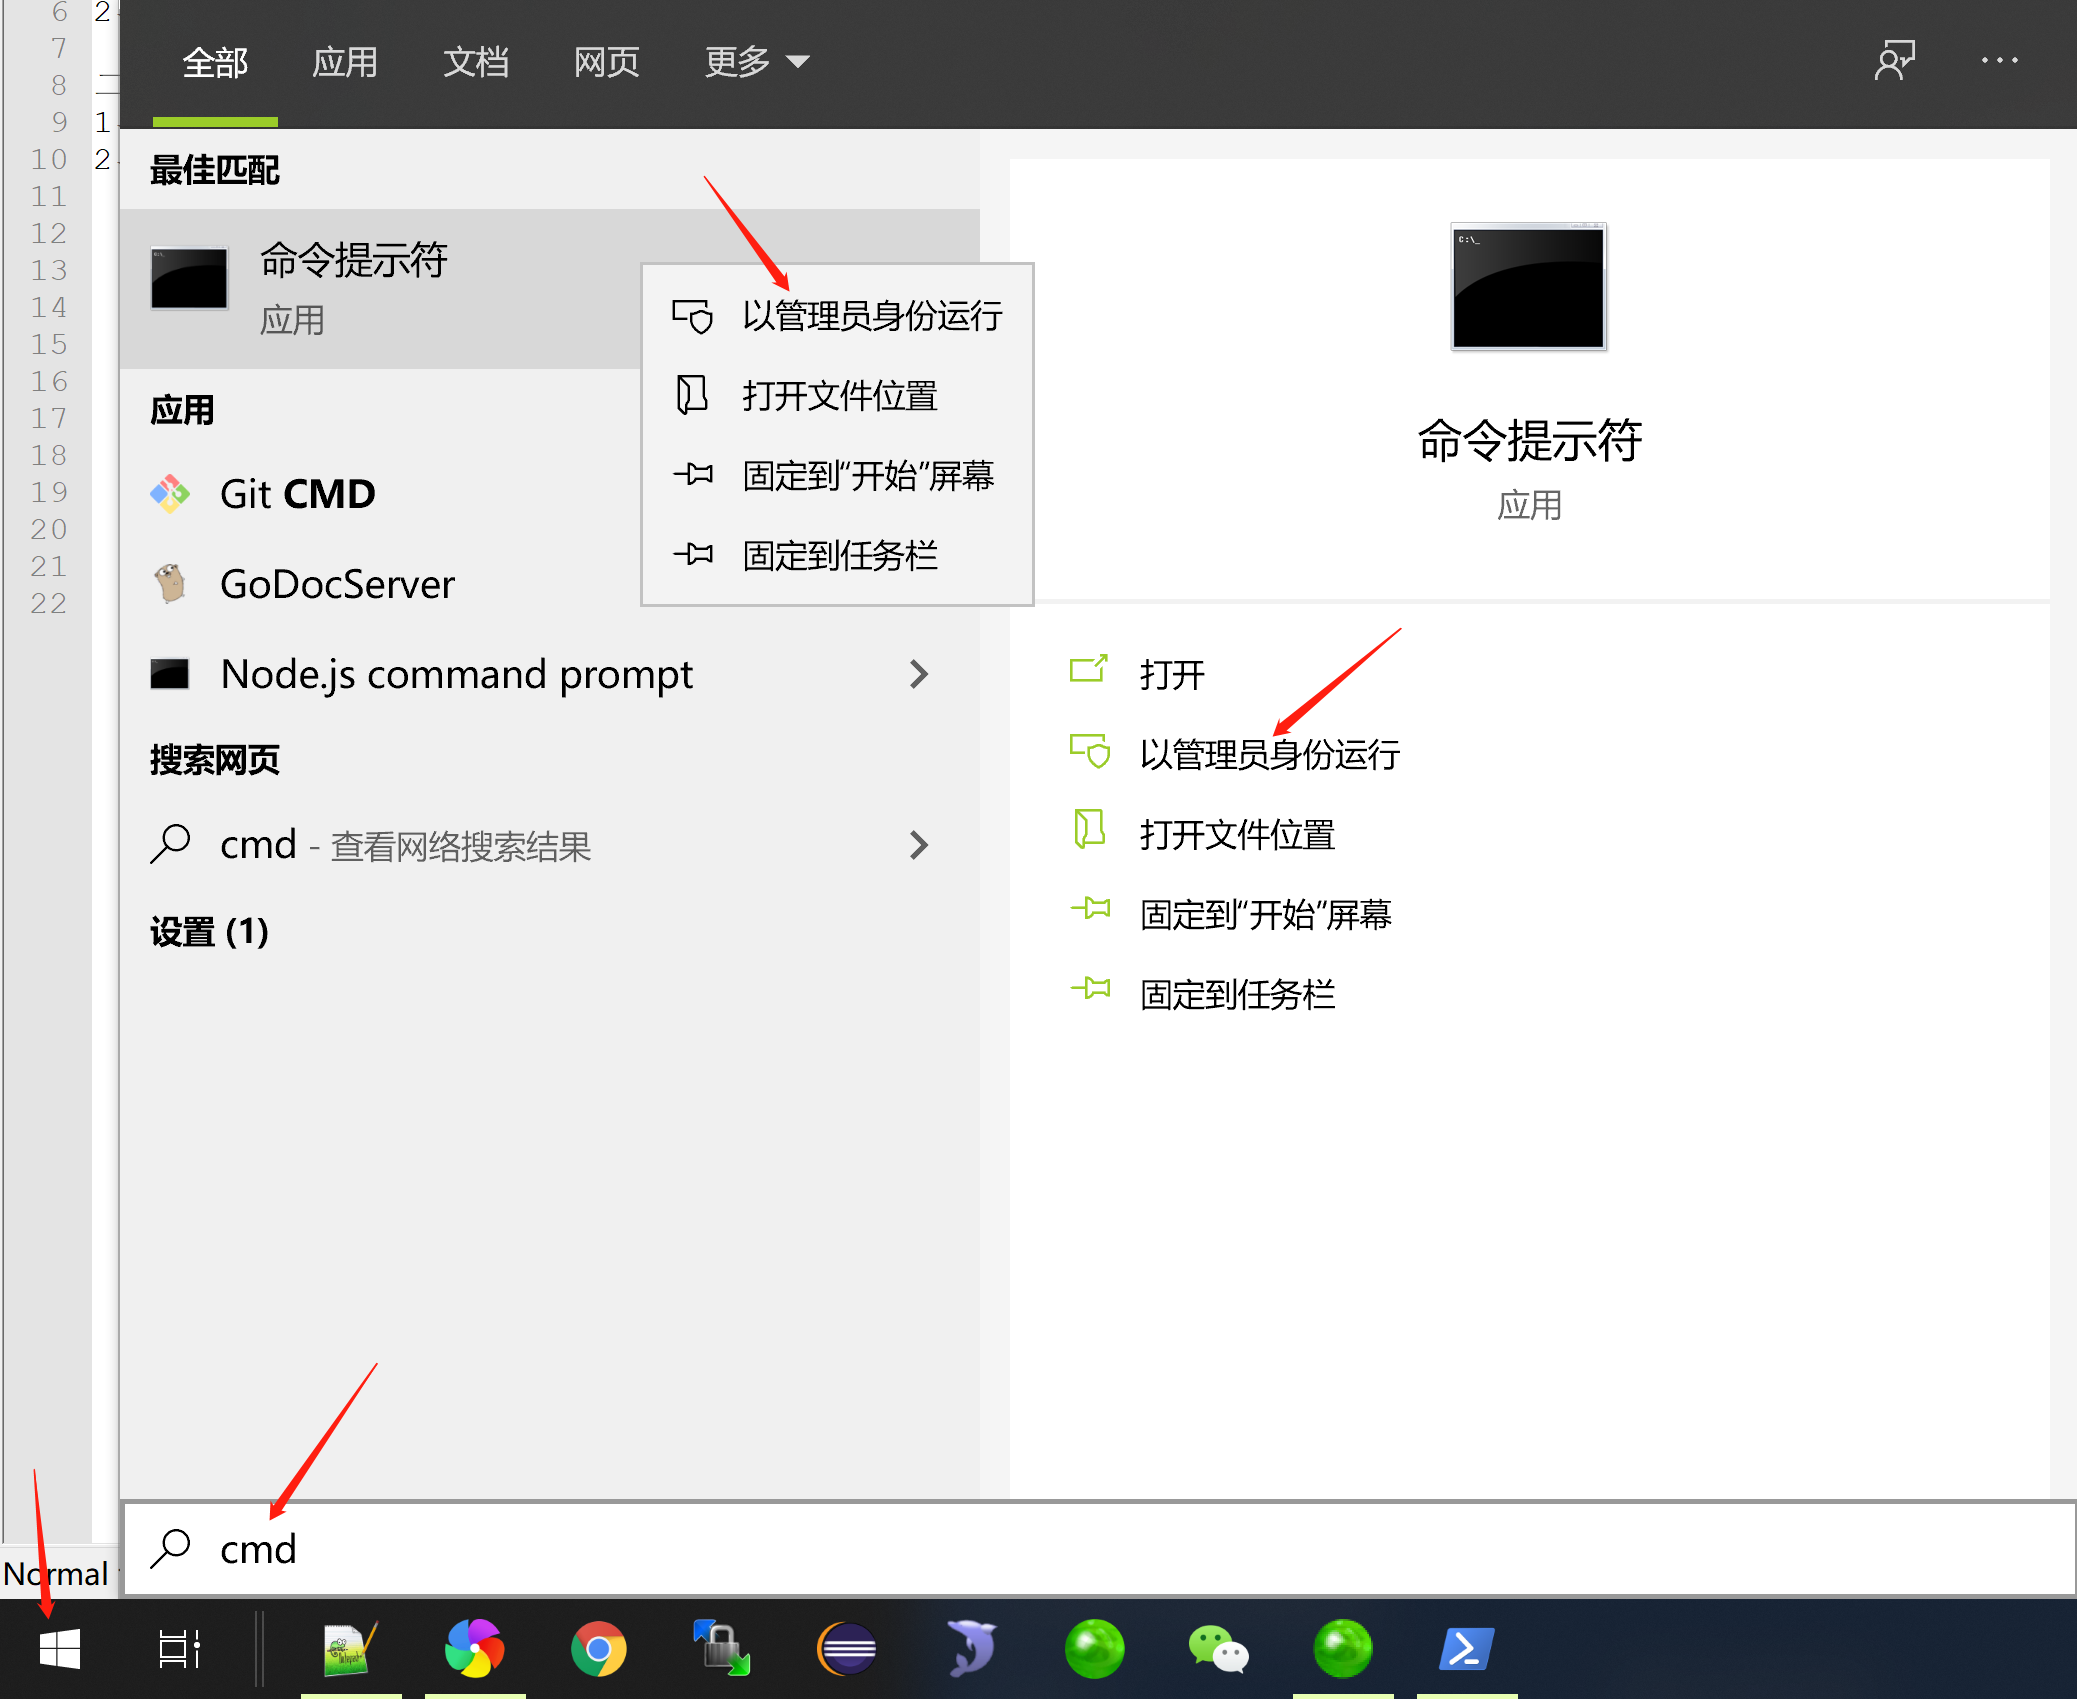The height and width of the screenshot is (1699, 2077).
Task: Switch to the 网页 tab
Action: tap(607, 62)
